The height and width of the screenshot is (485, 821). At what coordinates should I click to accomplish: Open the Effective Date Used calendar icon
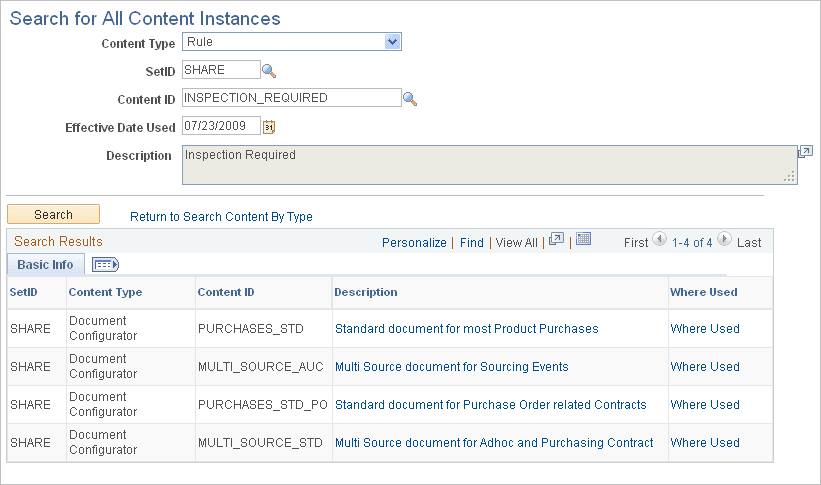[x=269, y=127]
